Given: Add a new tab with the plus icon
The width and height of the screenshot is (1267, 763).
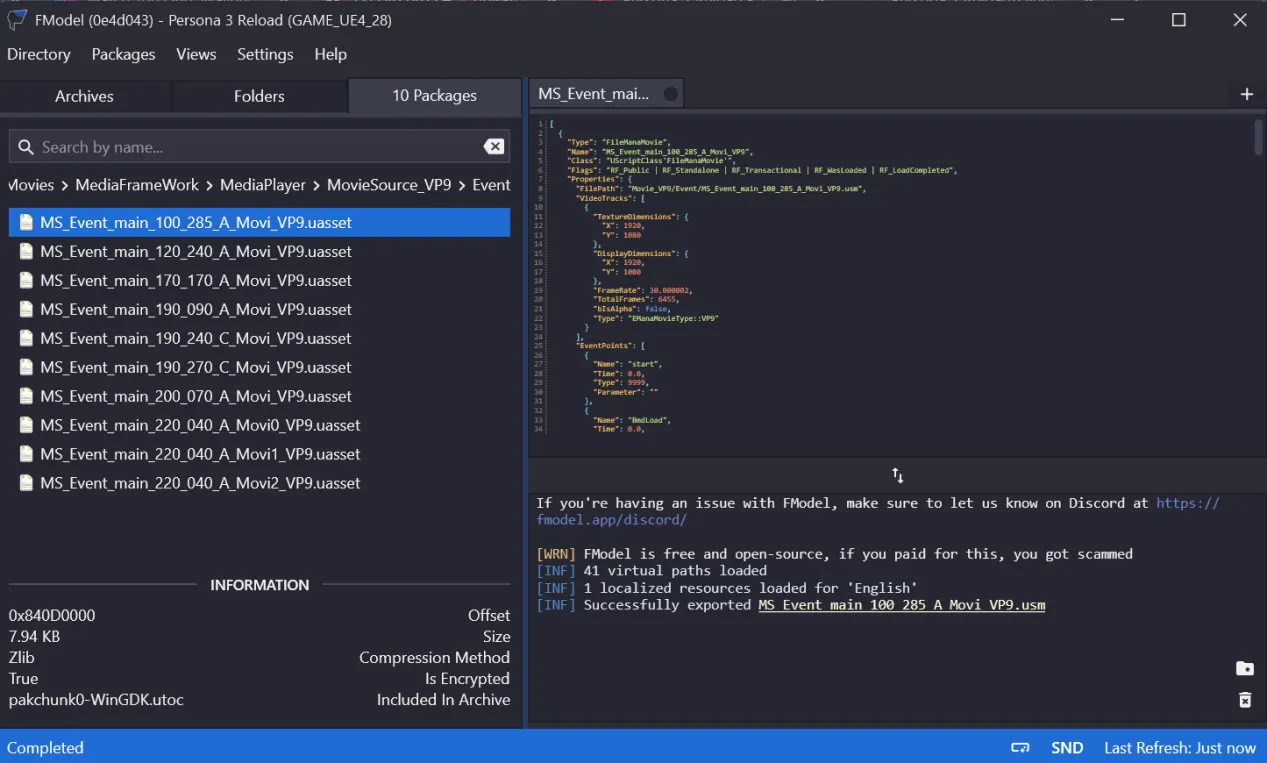Looking at the screenshot, I should pos(1246,94).
